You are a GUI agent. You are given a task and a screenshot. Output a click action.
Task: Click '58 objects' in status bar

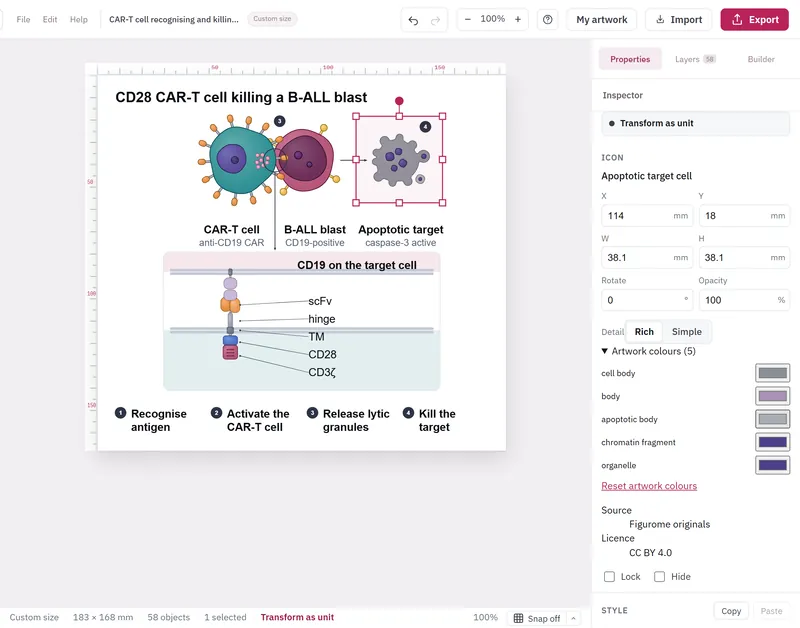[x=168, y=617]
